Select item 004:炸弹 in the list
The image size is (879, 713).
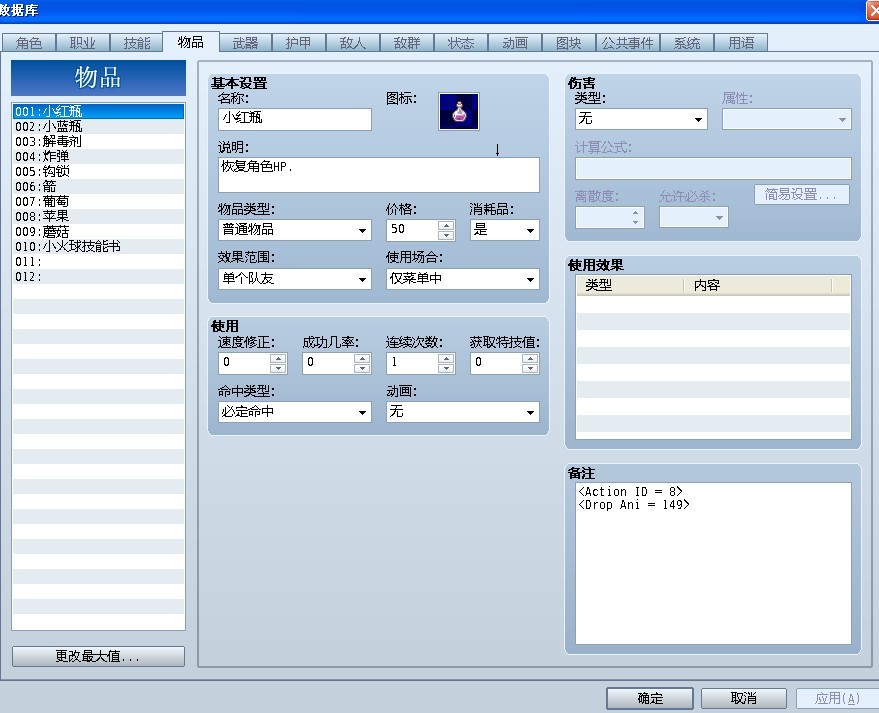98,156
